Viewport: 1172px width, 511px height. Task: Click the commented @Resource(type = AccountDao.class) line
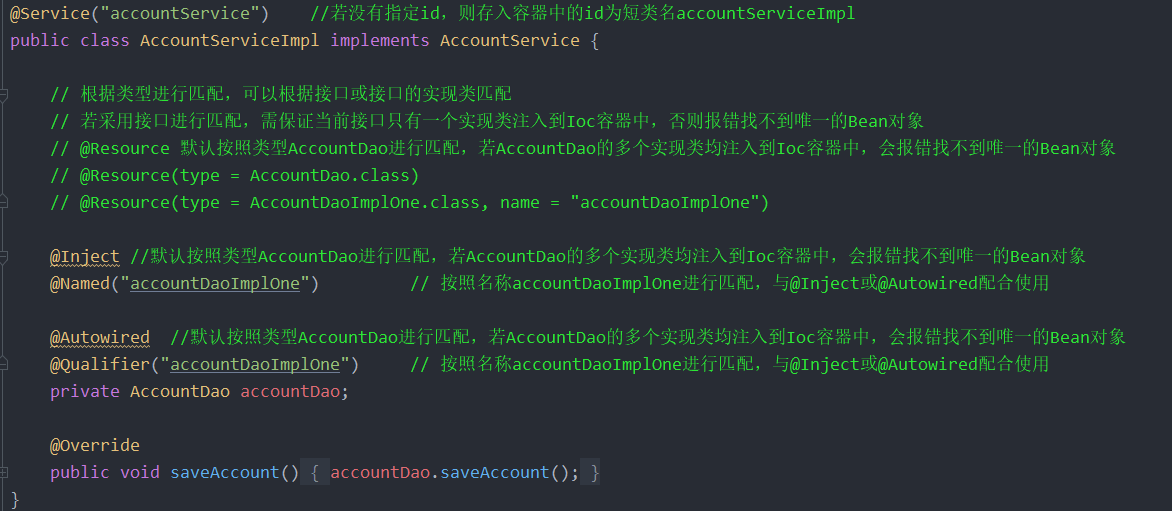(234, 176)
